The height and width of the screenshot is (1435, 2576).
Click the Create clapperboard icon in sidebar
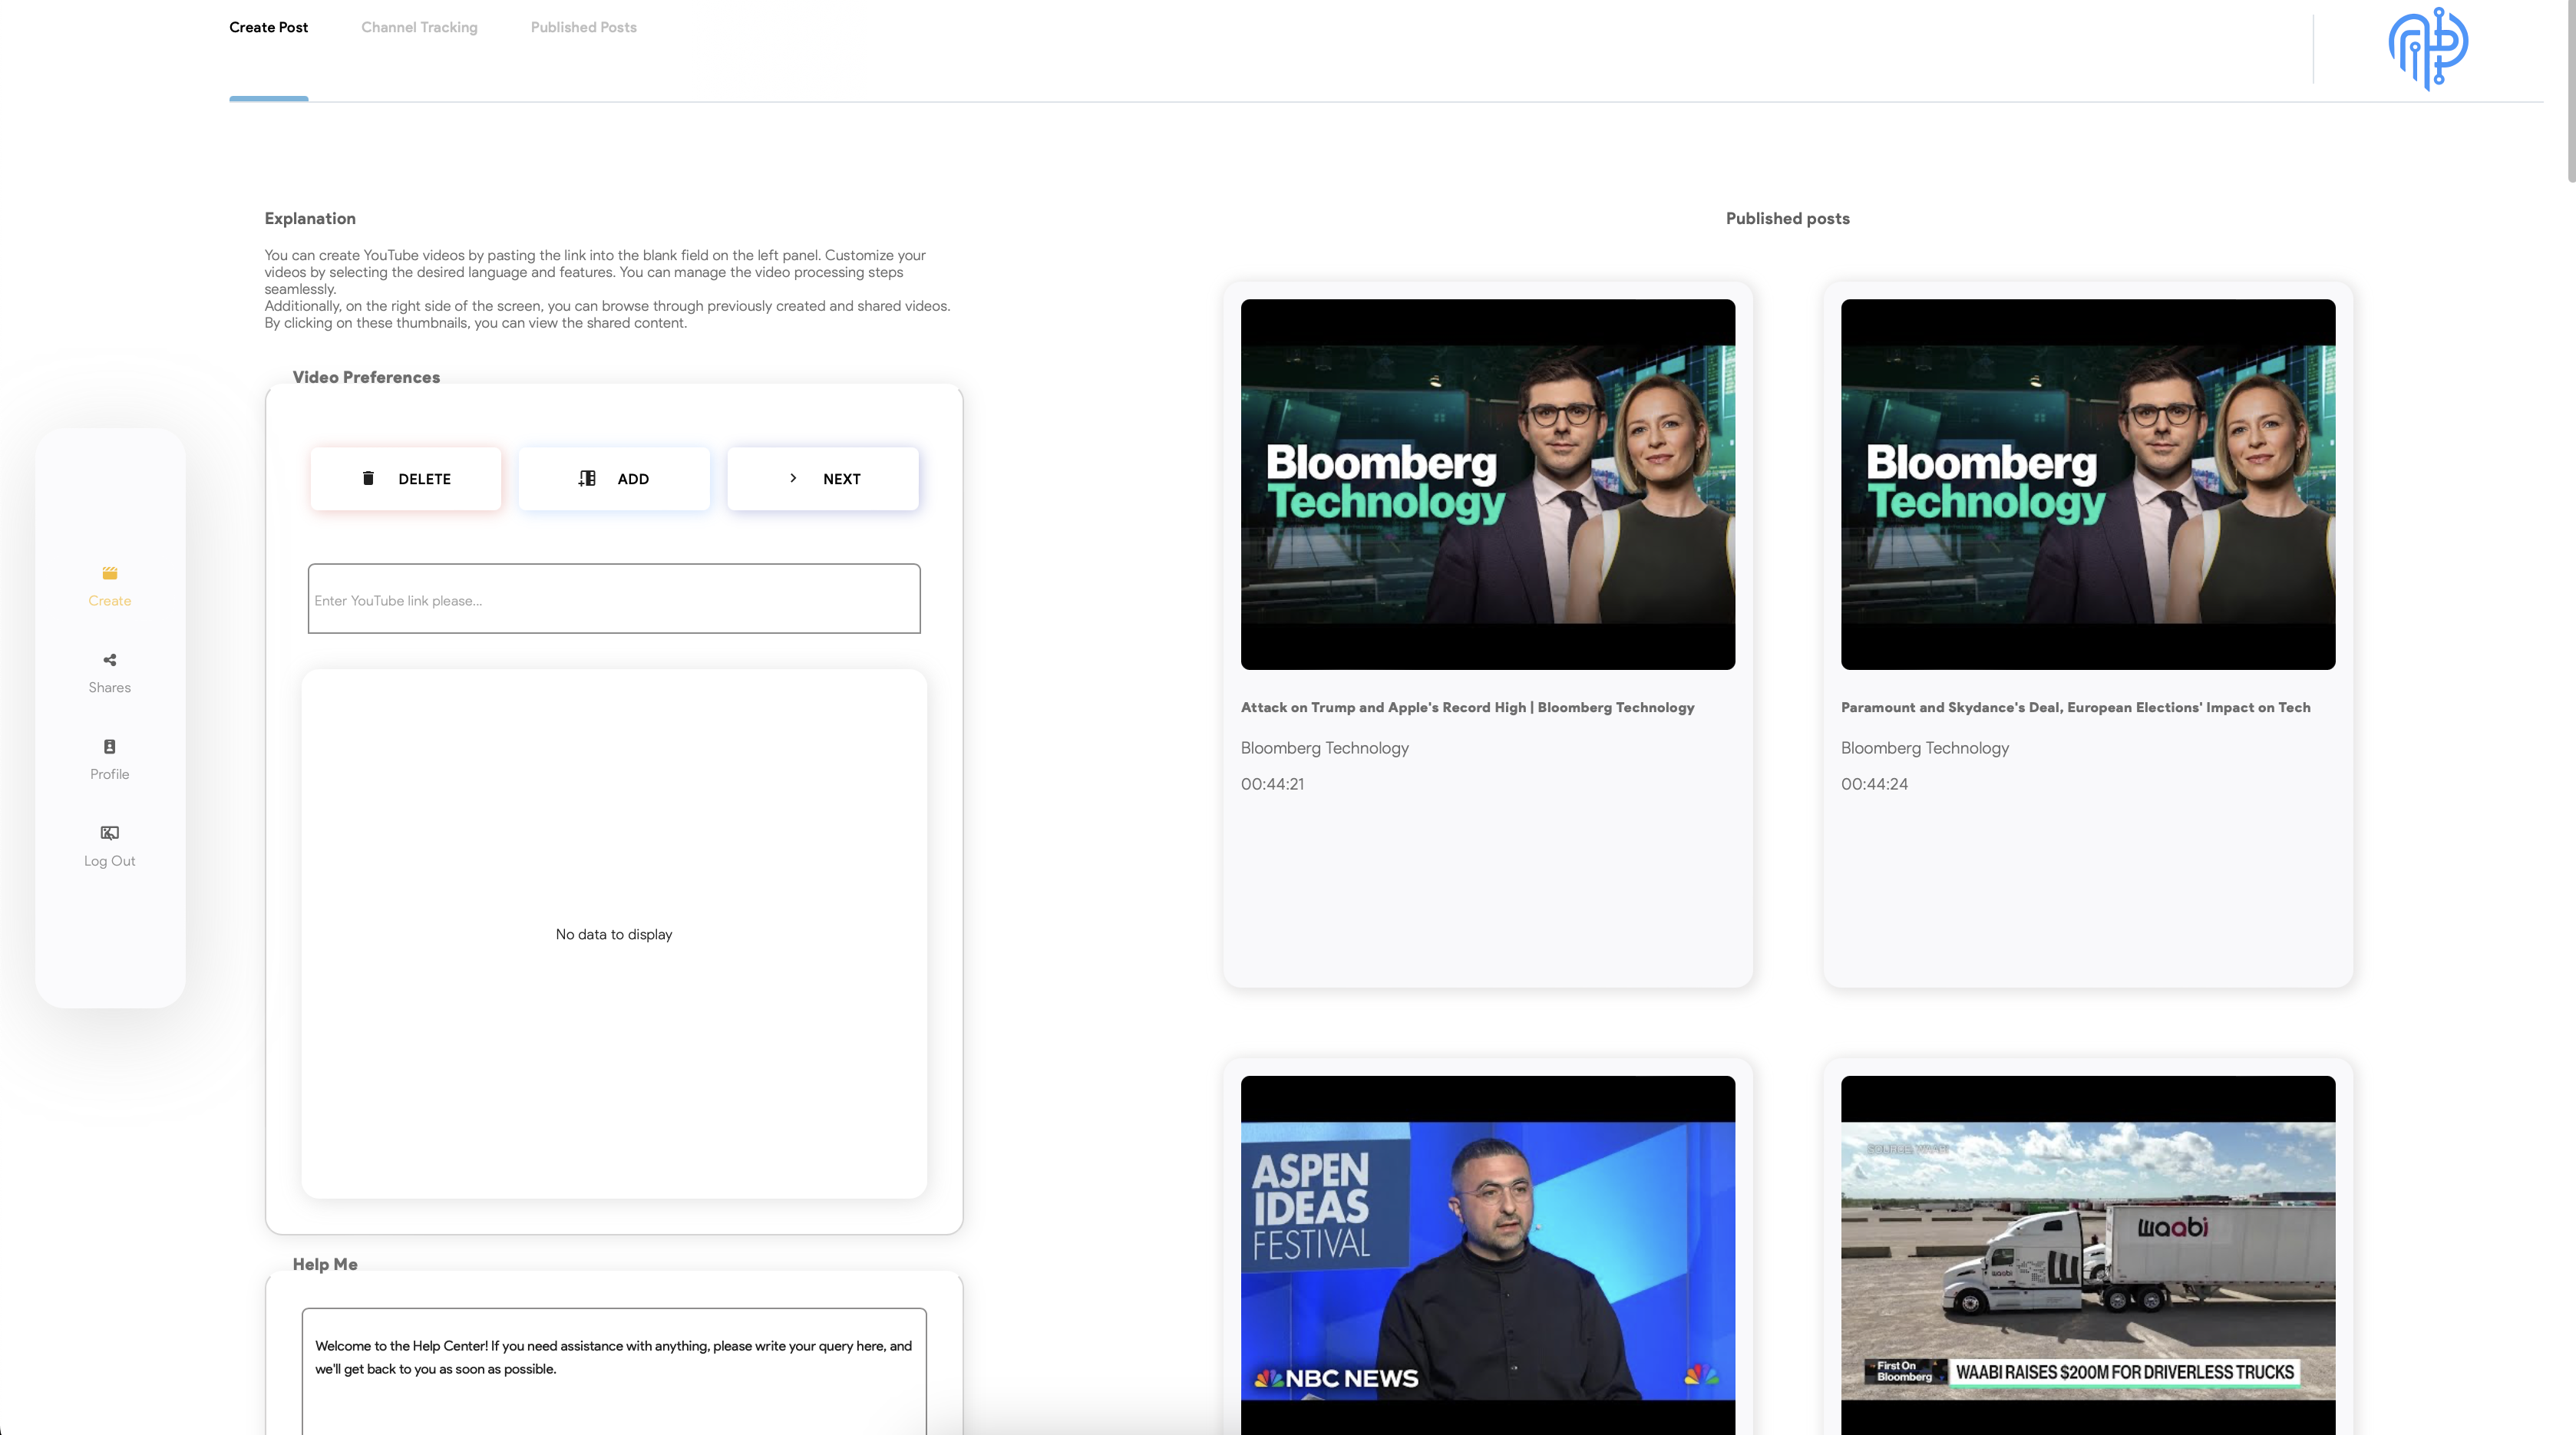(x=109, y=573)
